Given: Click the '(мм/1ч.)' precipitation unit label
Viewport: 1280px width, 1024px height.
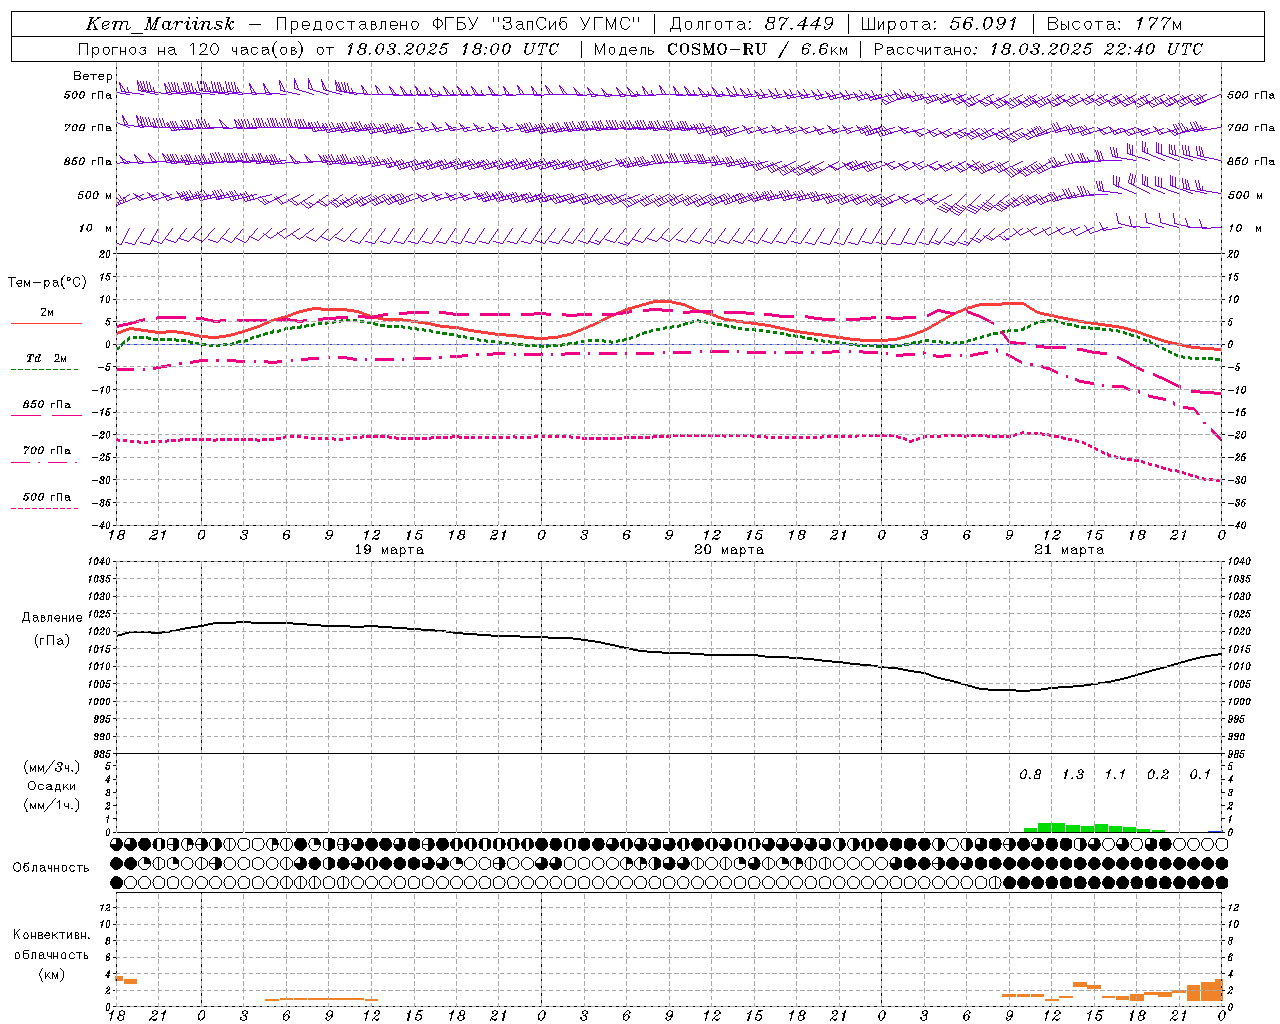Looking at the screenshot, I should click(x=52, y=805).
